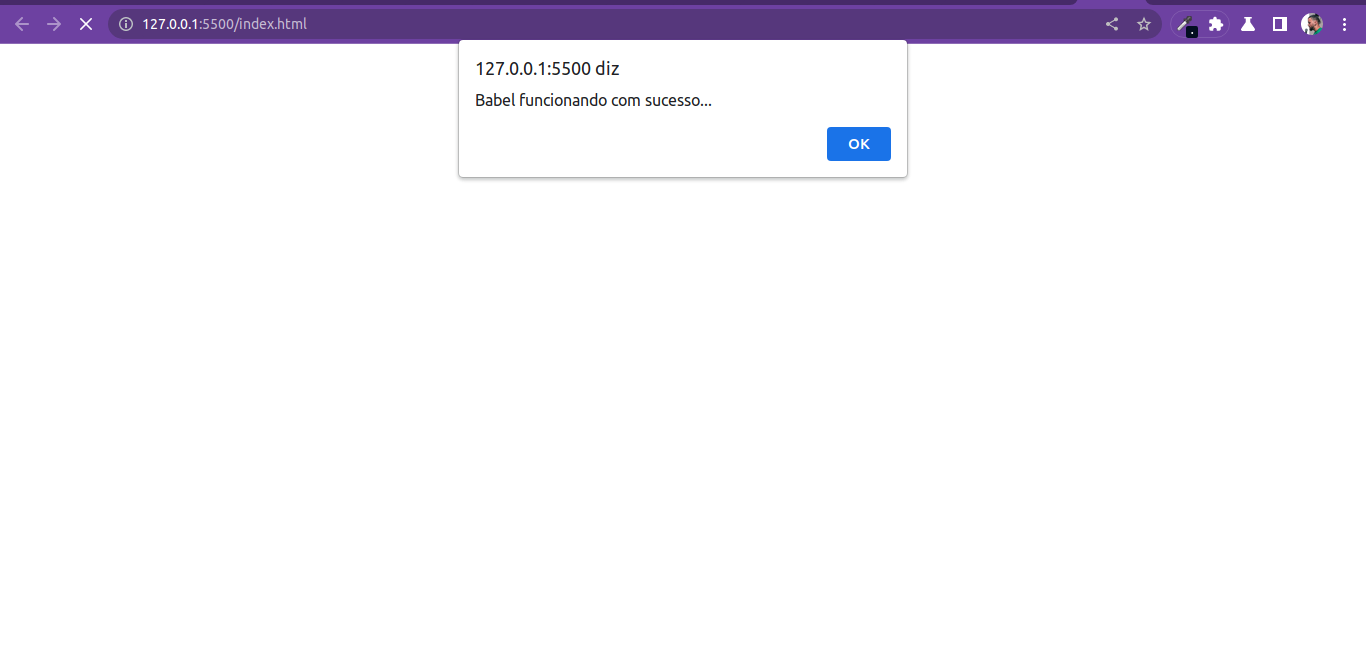Share this page icon
The width and height of the screenshot is (1366, 664).
1112,24
